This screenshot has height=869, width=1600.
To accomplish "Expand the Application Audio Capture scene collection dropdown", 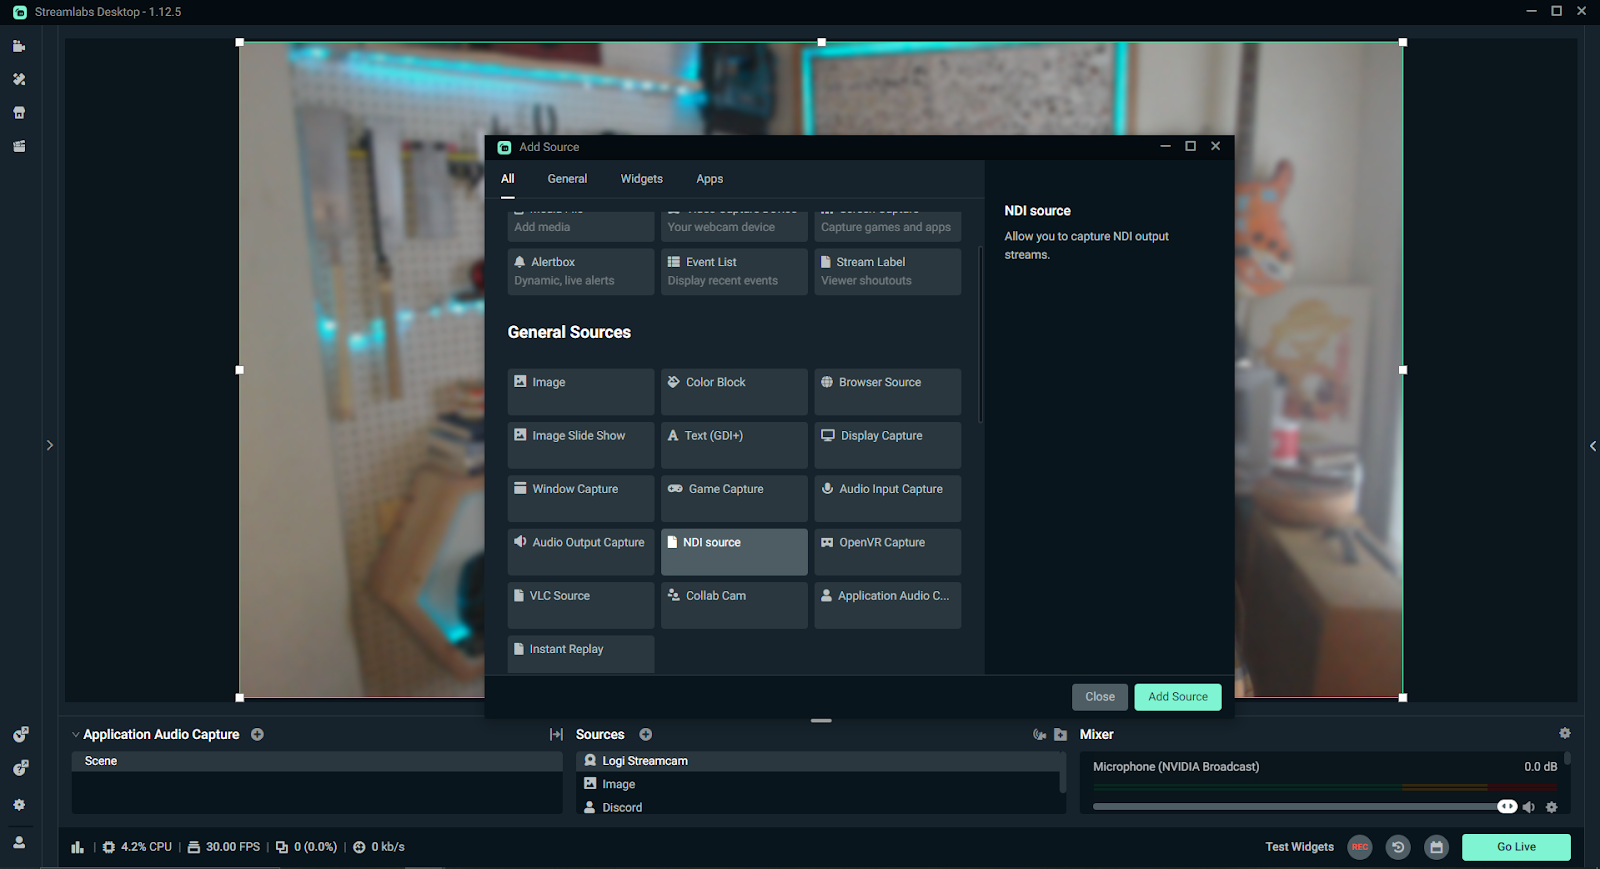I will tap(76, 734).
